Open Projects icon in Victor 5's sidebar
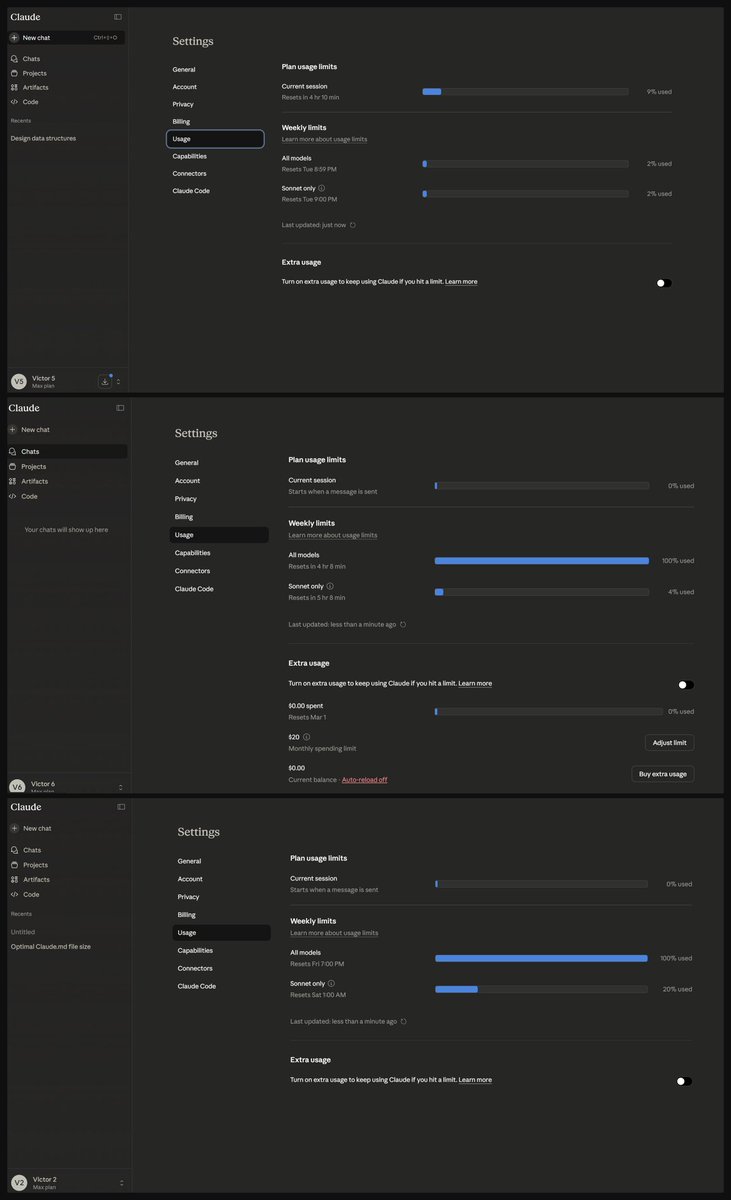Image resolution: width=731 pixels, height=1200 pixels. [14, 73]
